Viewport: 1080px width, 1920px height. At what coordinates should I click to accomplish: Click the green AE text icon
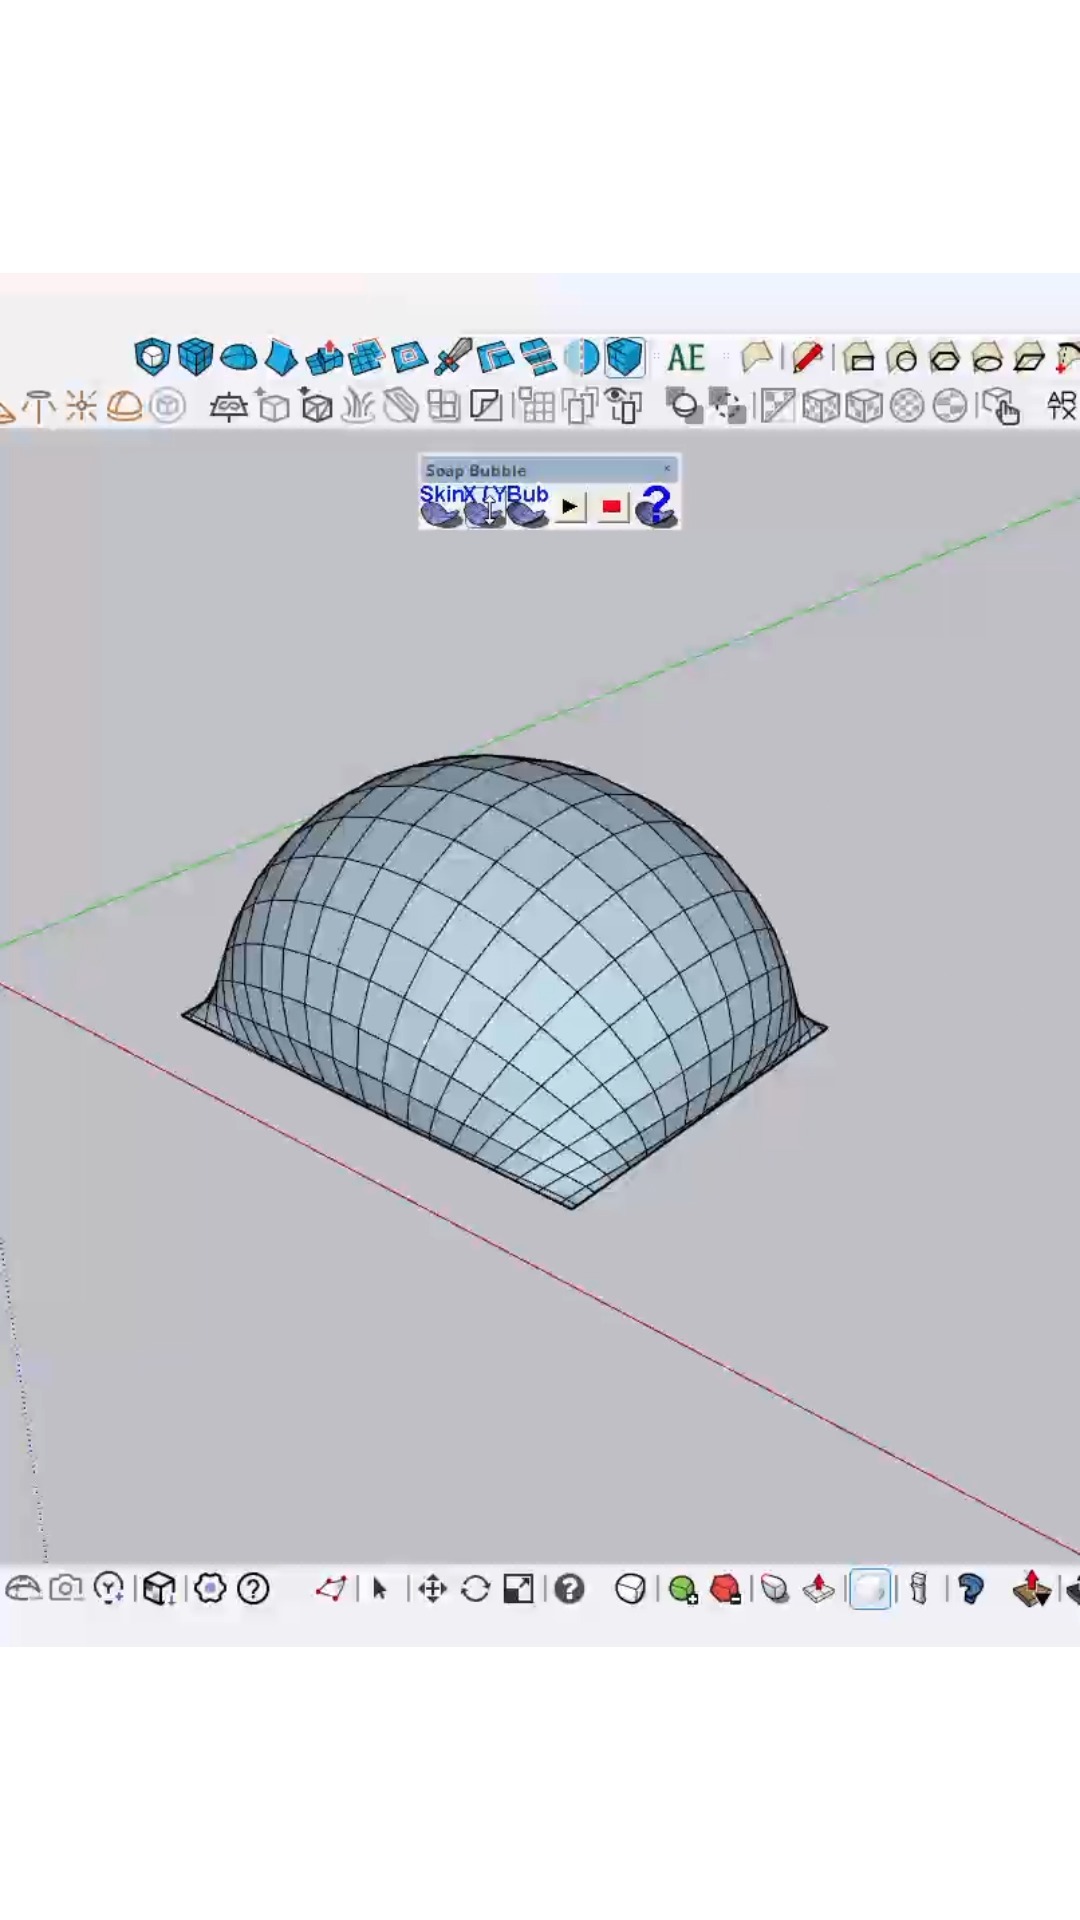[x=686, y=358]
